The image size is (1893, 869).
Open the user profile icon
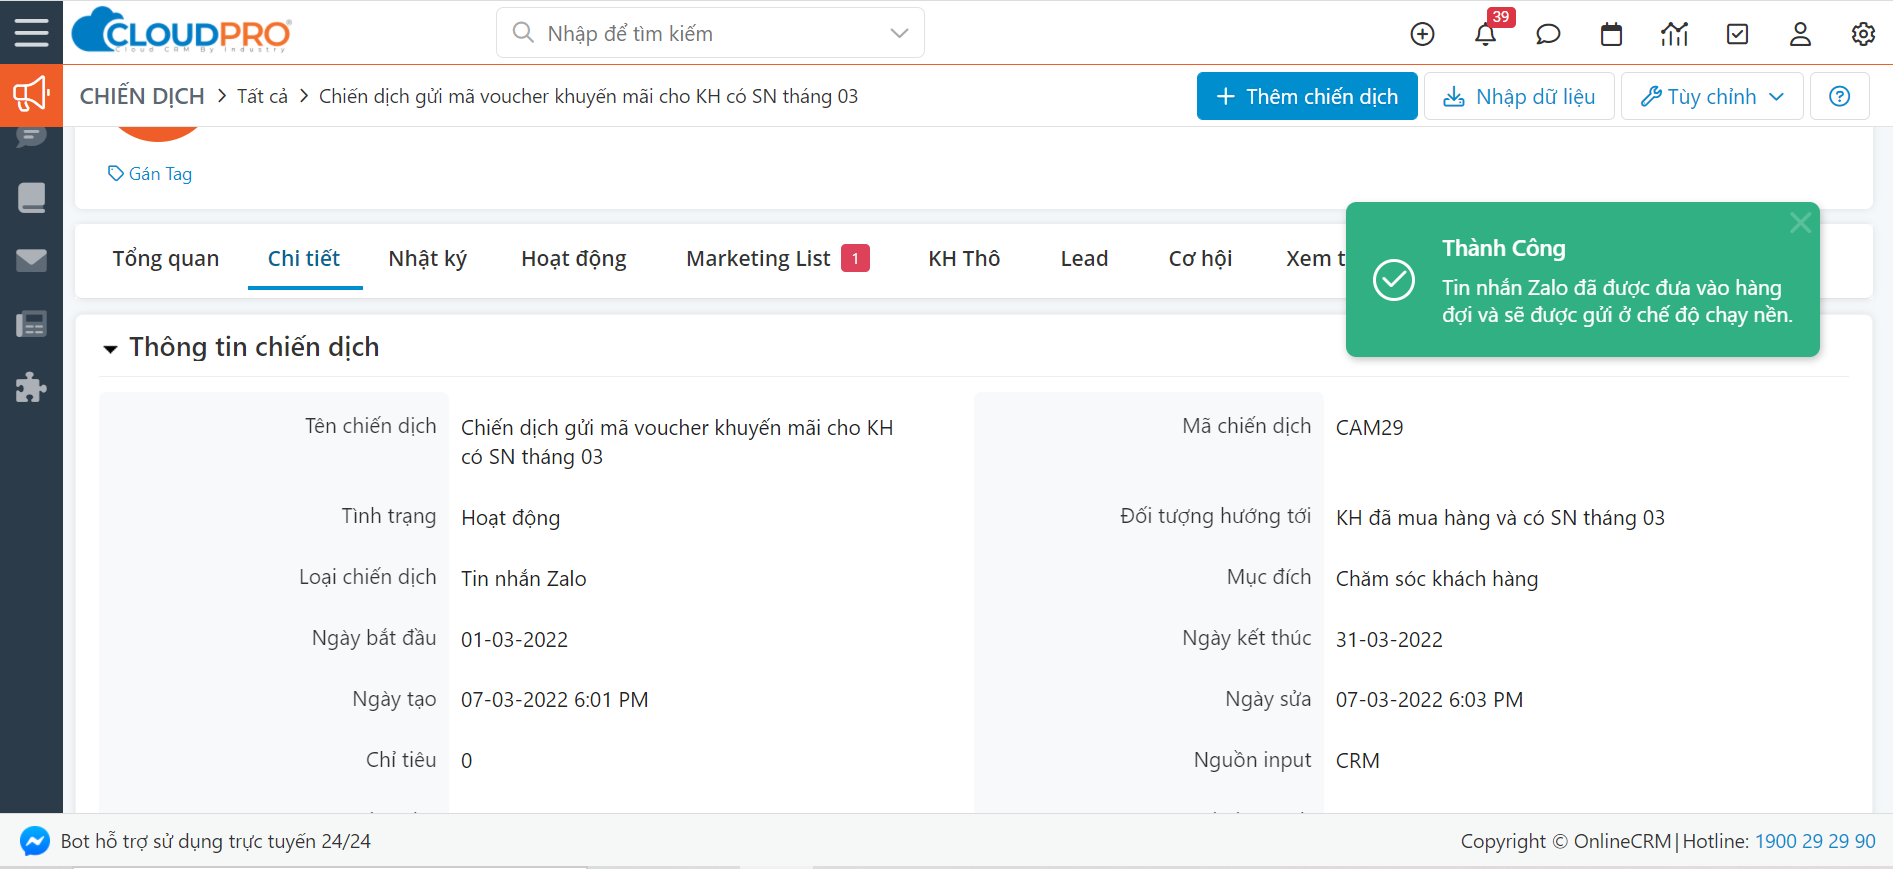1800,34
